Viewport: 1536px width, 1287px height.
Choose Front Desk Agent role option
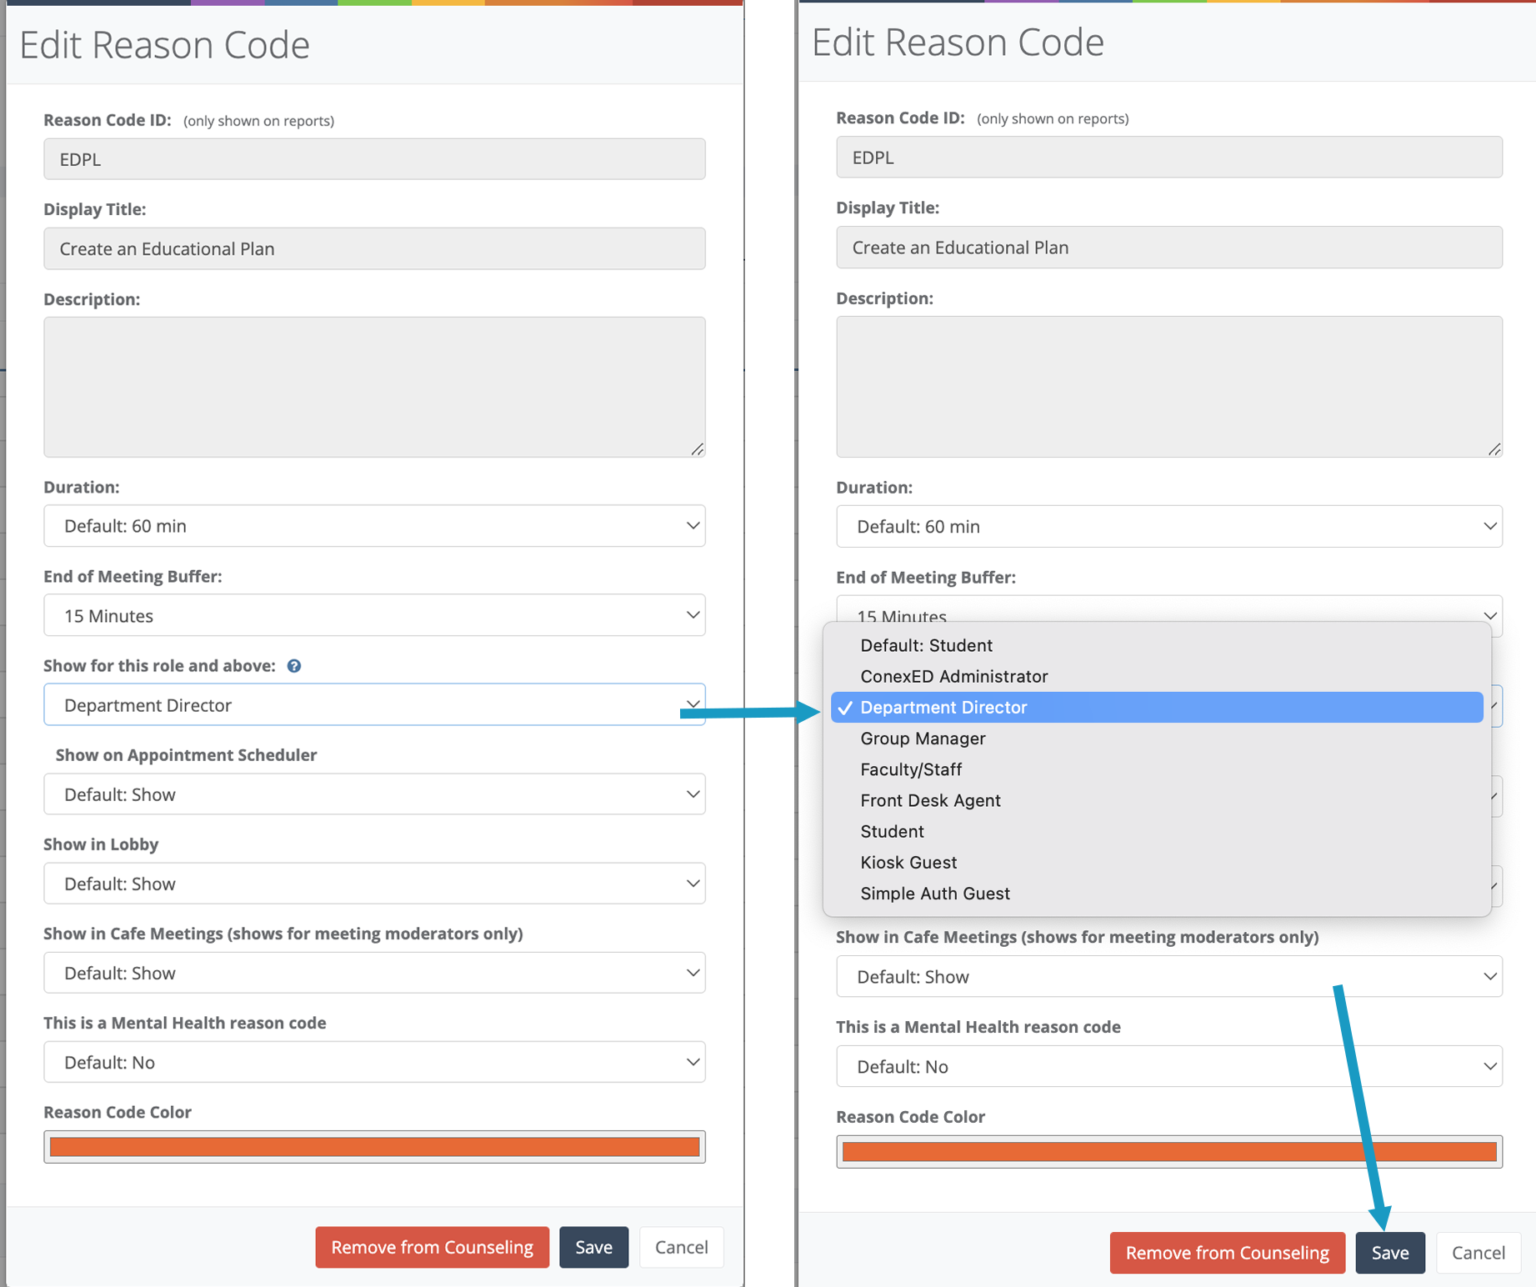930,800
